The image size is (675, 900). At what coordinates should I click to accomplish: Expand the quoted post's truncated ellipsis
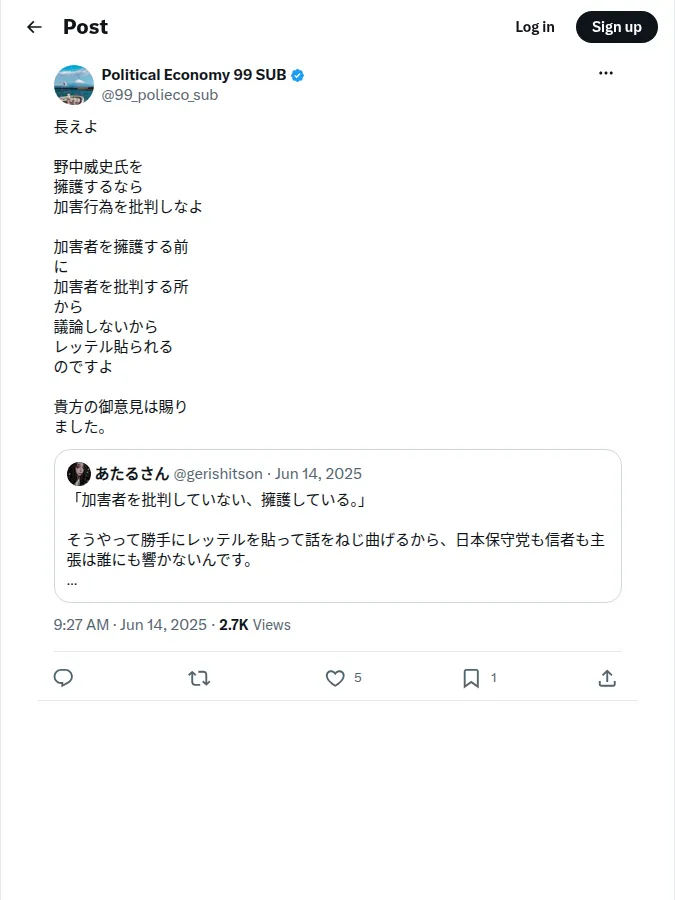[72, 582]
